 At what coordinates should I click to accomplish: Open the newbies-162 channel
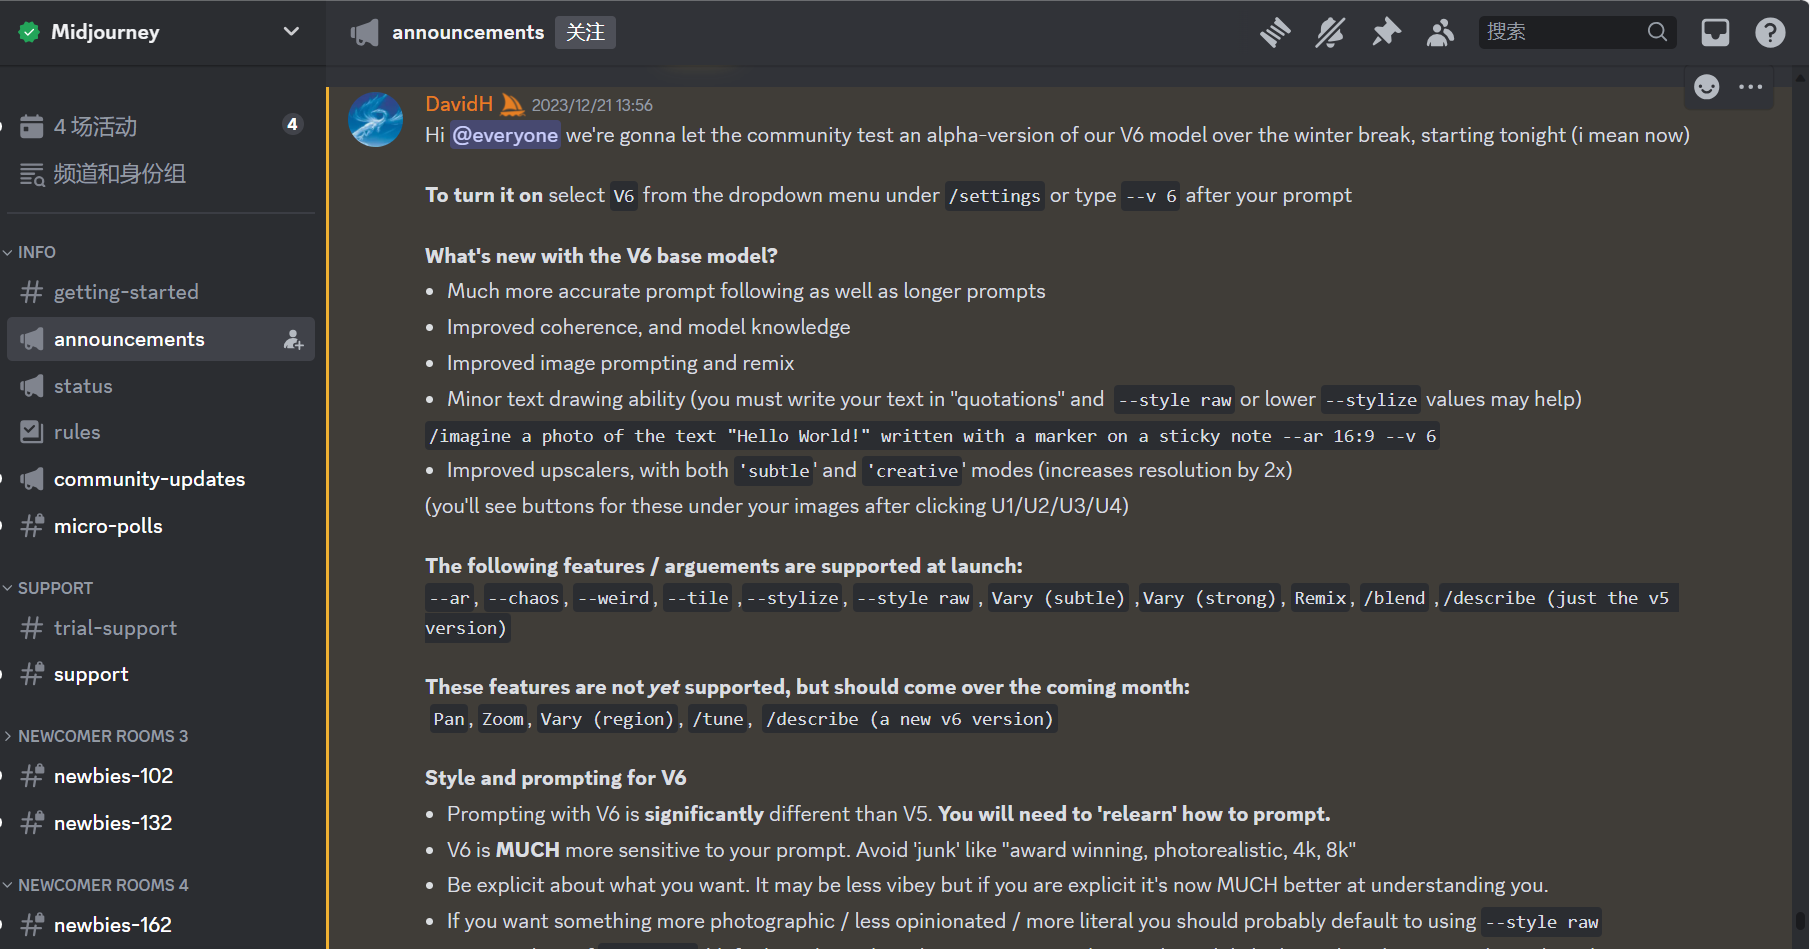pos(160,925)
